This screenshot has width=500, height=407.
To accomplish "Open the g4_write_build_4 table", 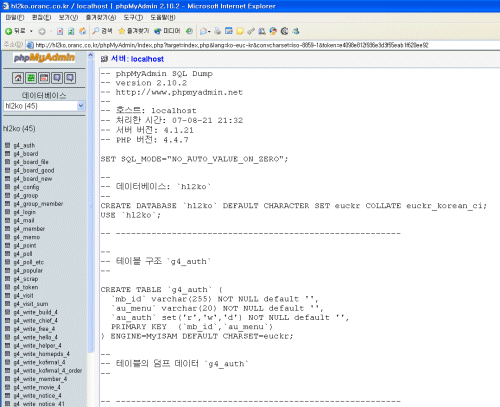I will [x=36, y=312].
